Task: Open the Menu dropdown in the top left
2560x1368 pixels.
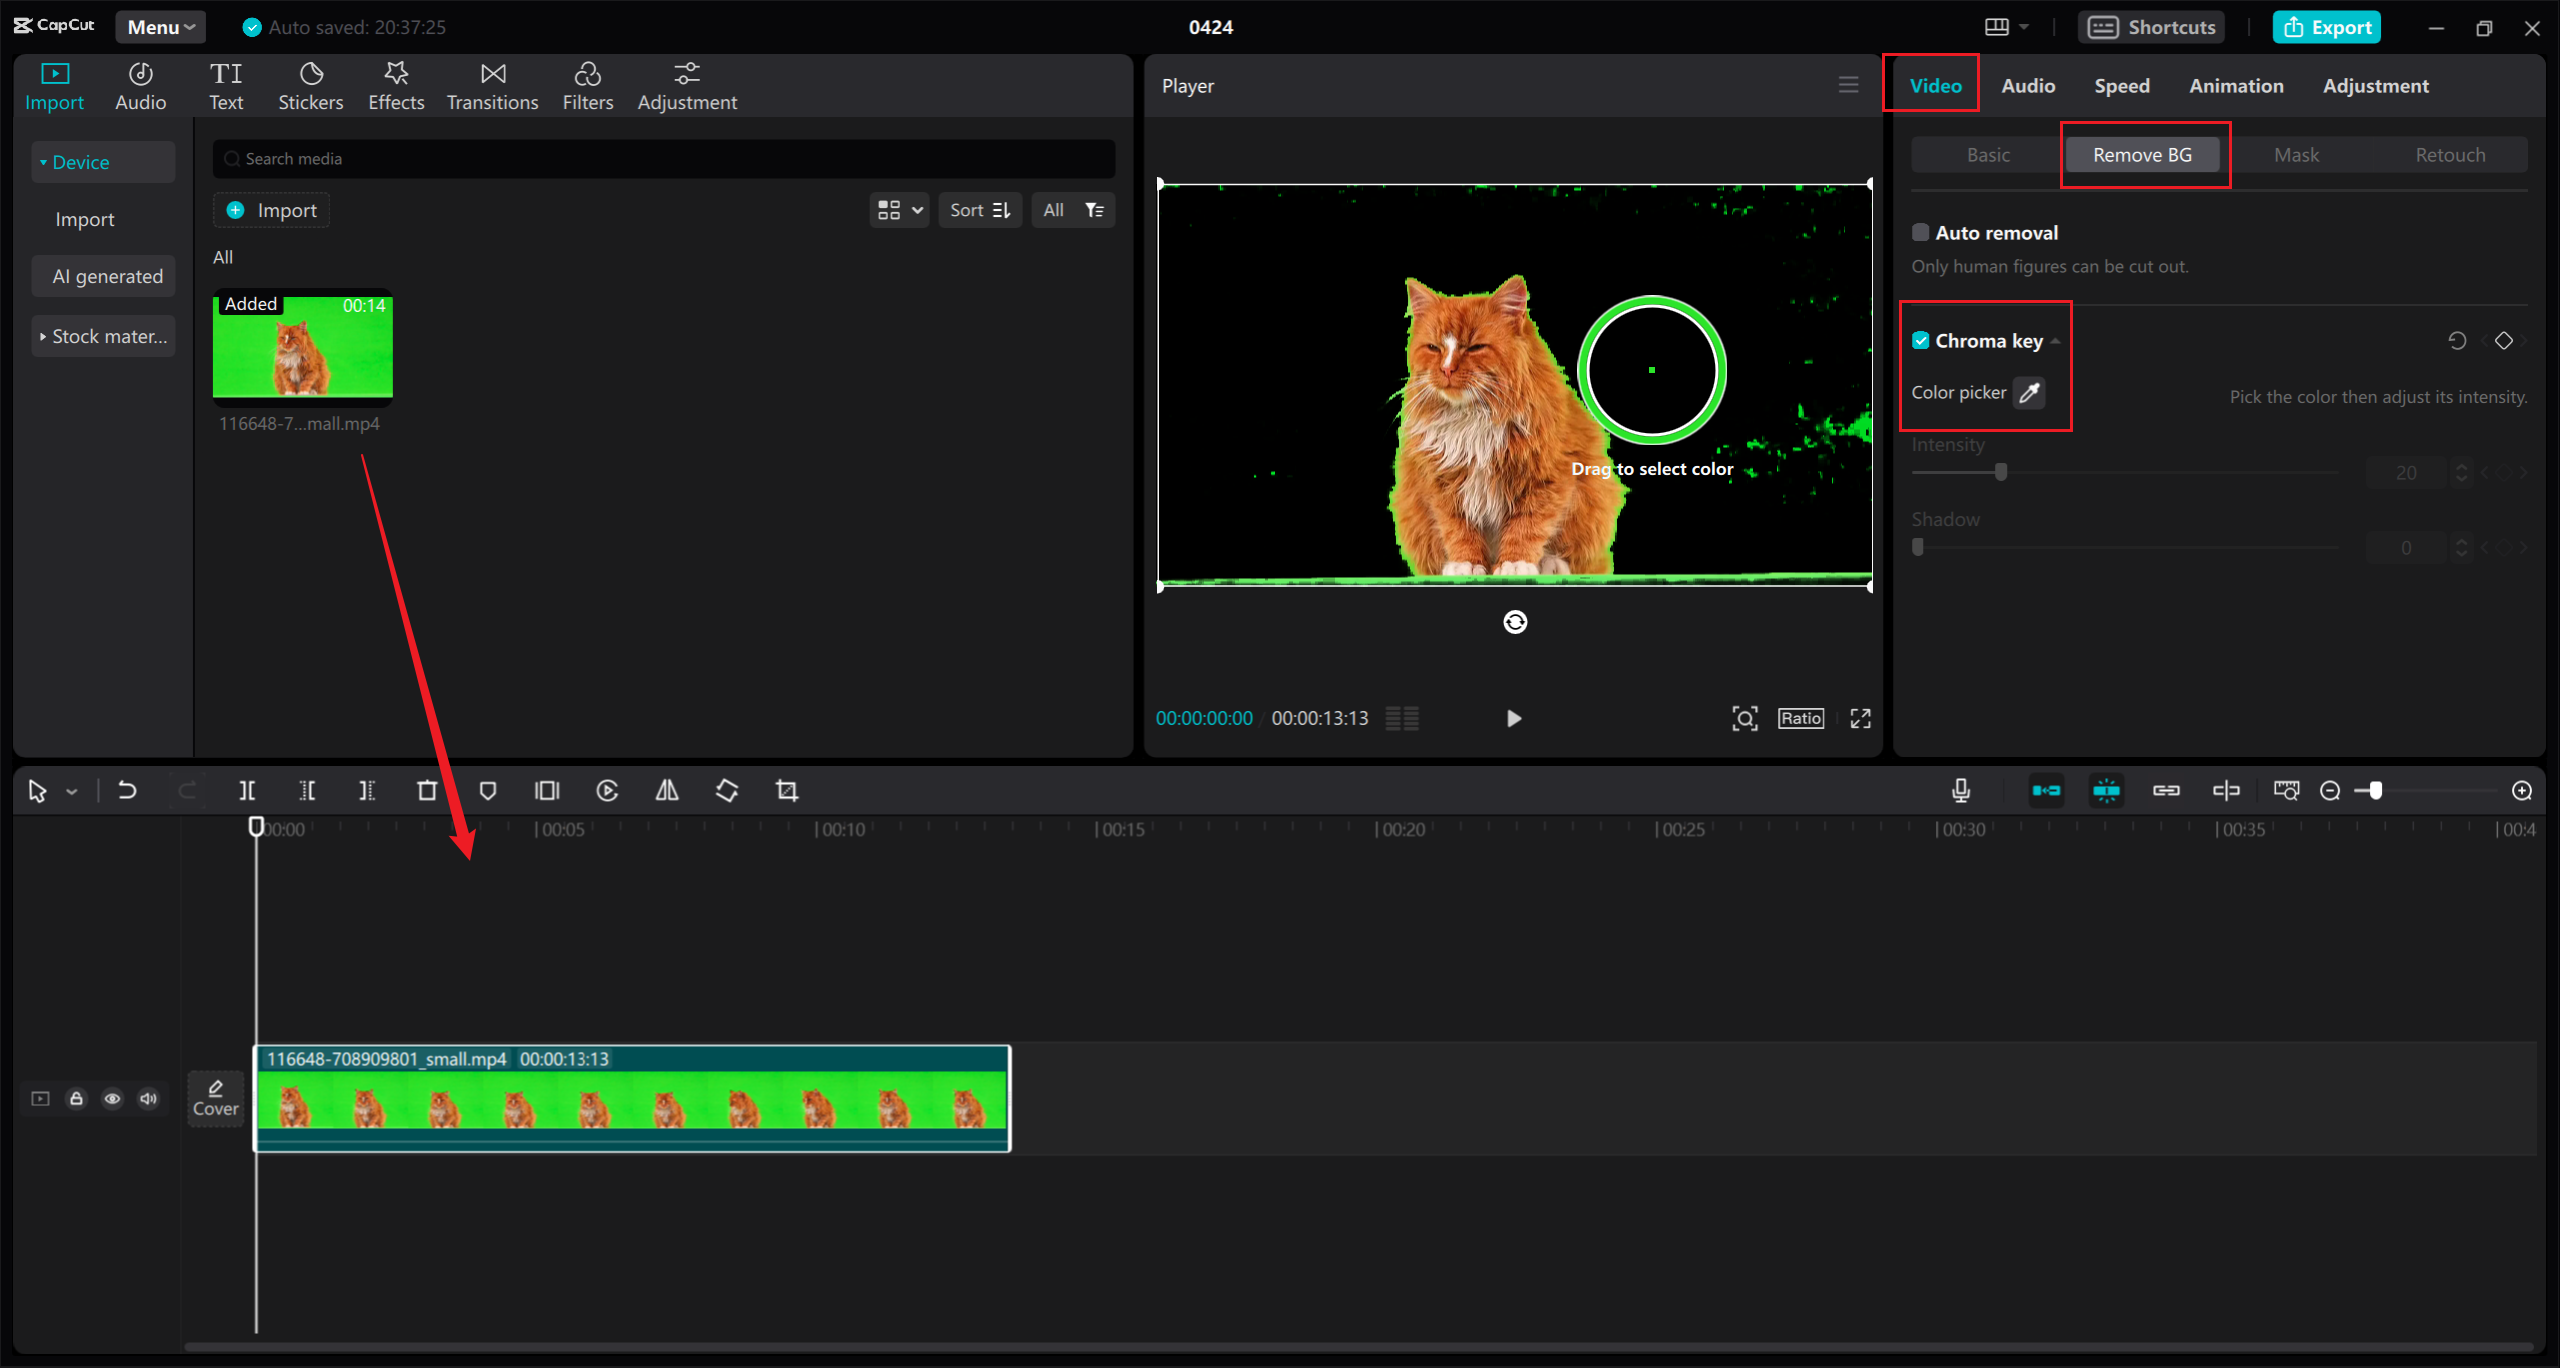Action: (160, 27)
